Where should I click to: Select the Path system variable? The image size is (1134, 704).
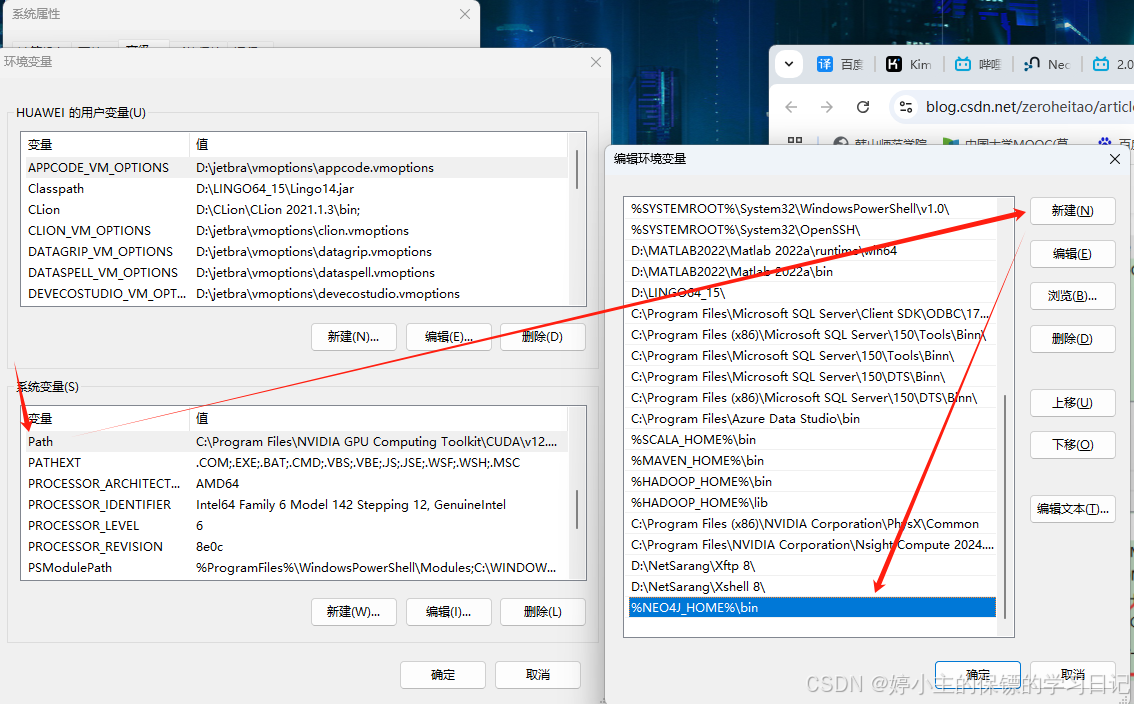click(297, 441)
